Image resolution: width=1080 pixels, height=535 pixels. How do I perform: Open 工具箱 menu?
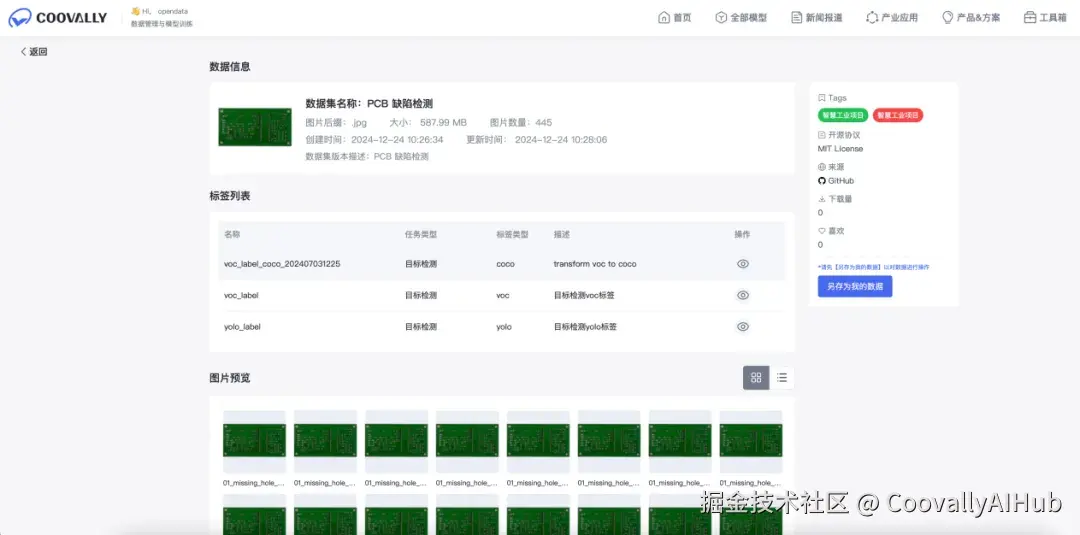tap(1045, 18)
